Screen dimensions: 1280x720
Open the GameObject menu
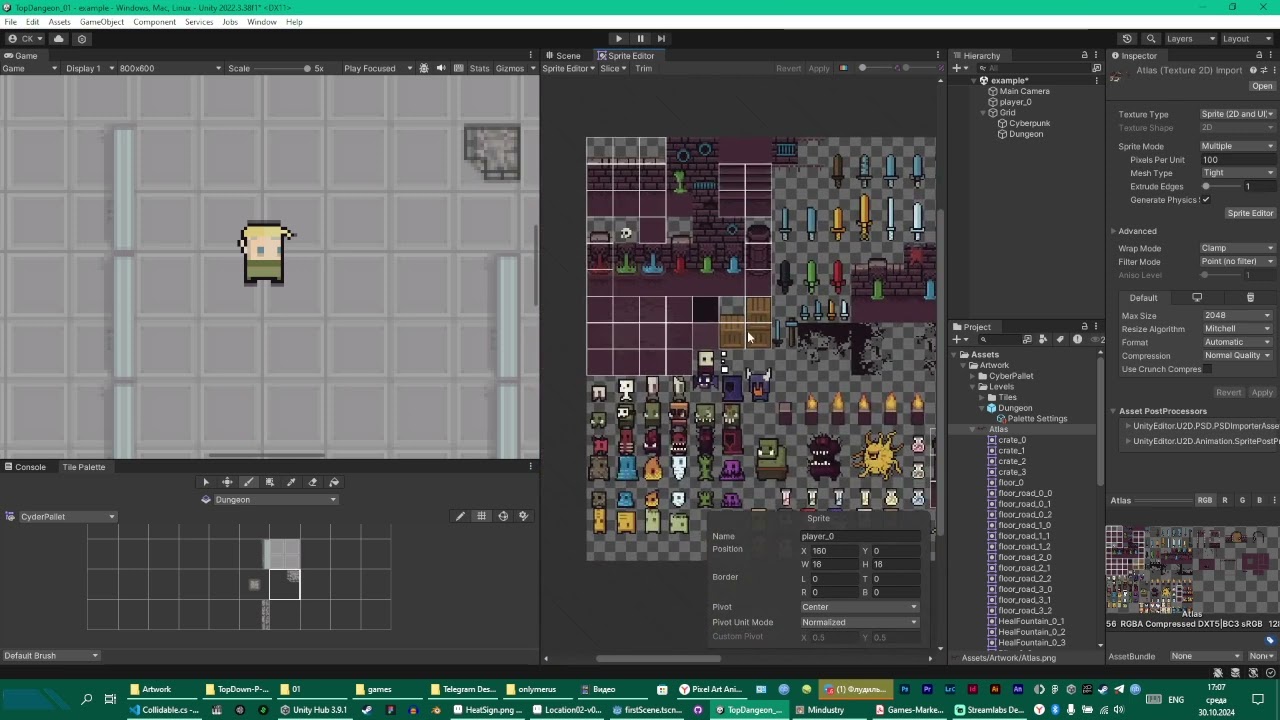pyautogui.click(x=102, y=22)
